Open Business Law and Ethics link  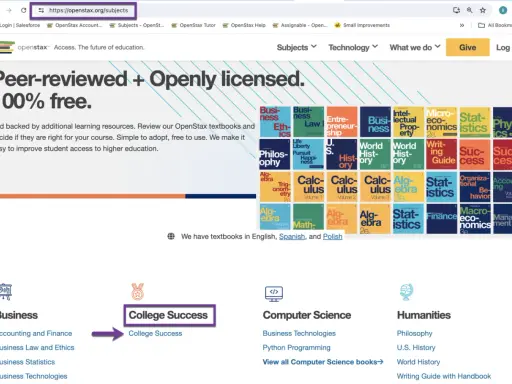click(x=37, y=348)
